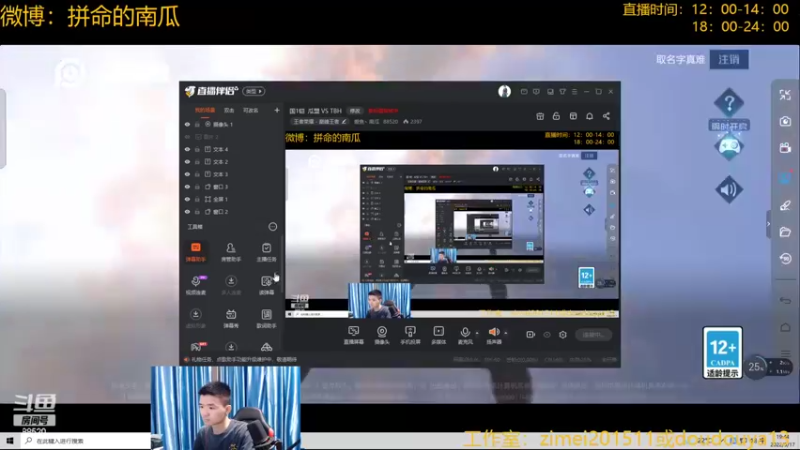Add the 摄像头 camera source

[382, 335]
